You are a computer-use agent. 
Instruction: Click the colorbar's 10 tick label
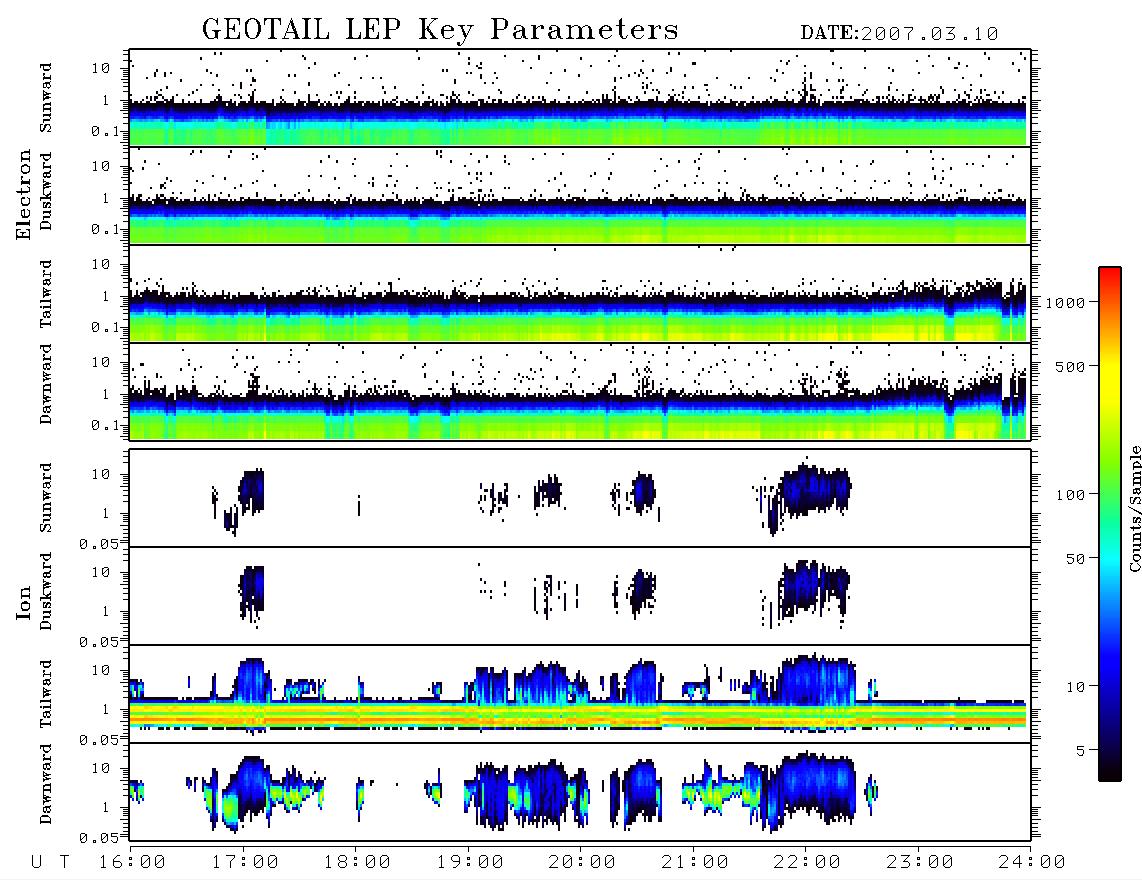[x=1075, y=687]
